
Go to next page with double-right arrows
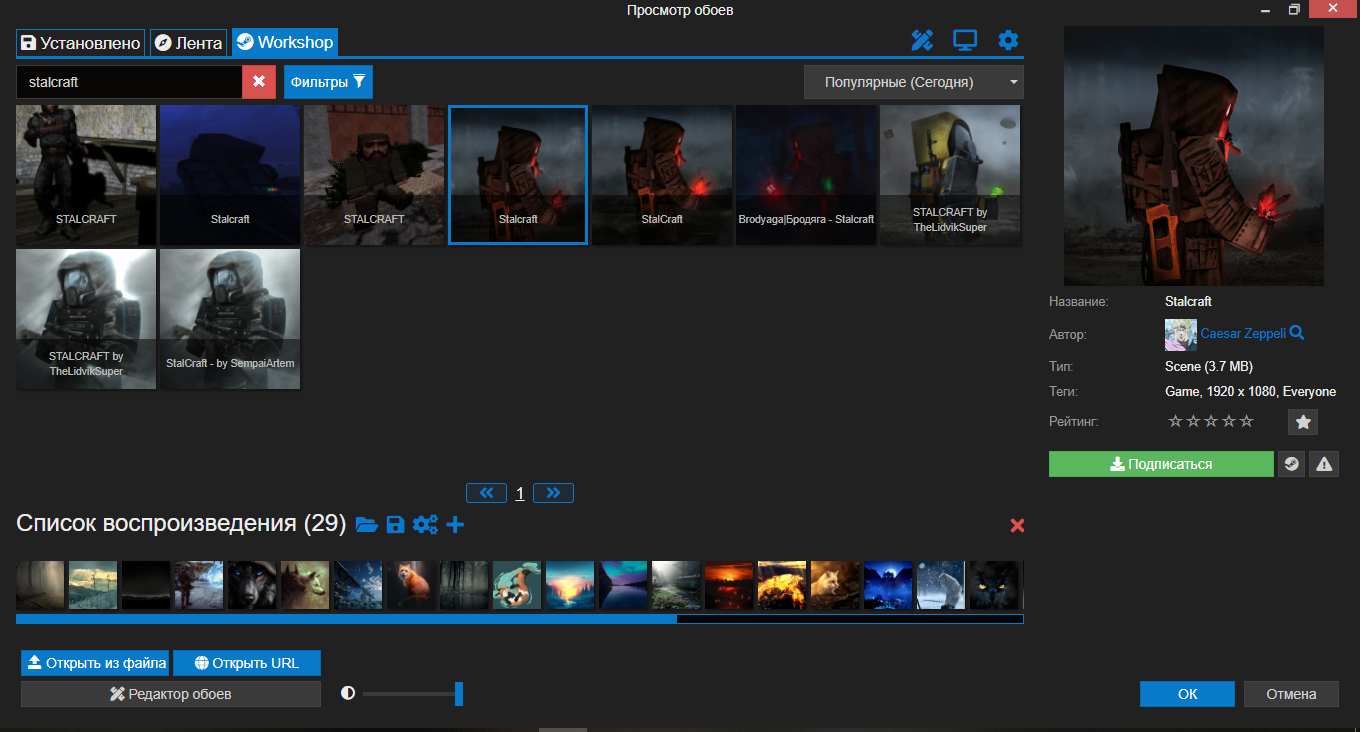(553, 493)
